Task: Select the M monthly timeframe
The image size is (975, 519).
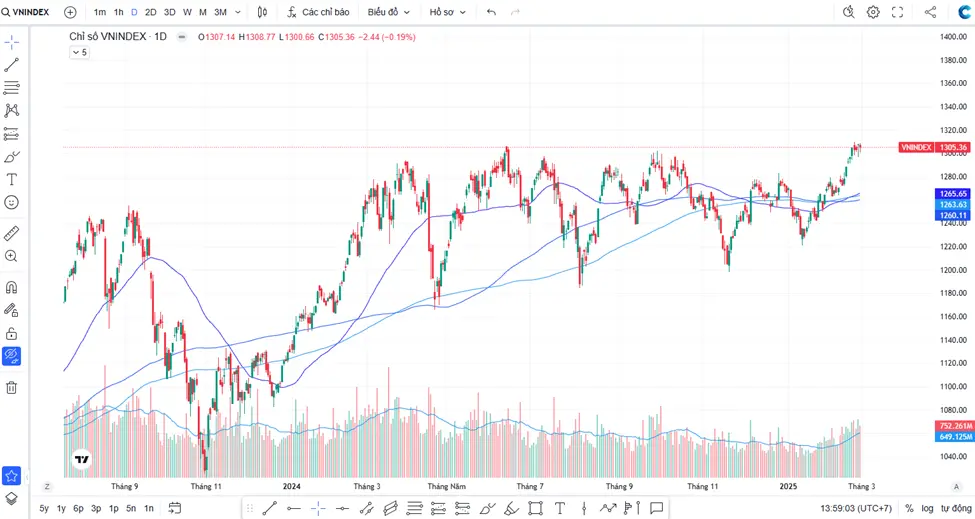Action: [x=203, y=12]
